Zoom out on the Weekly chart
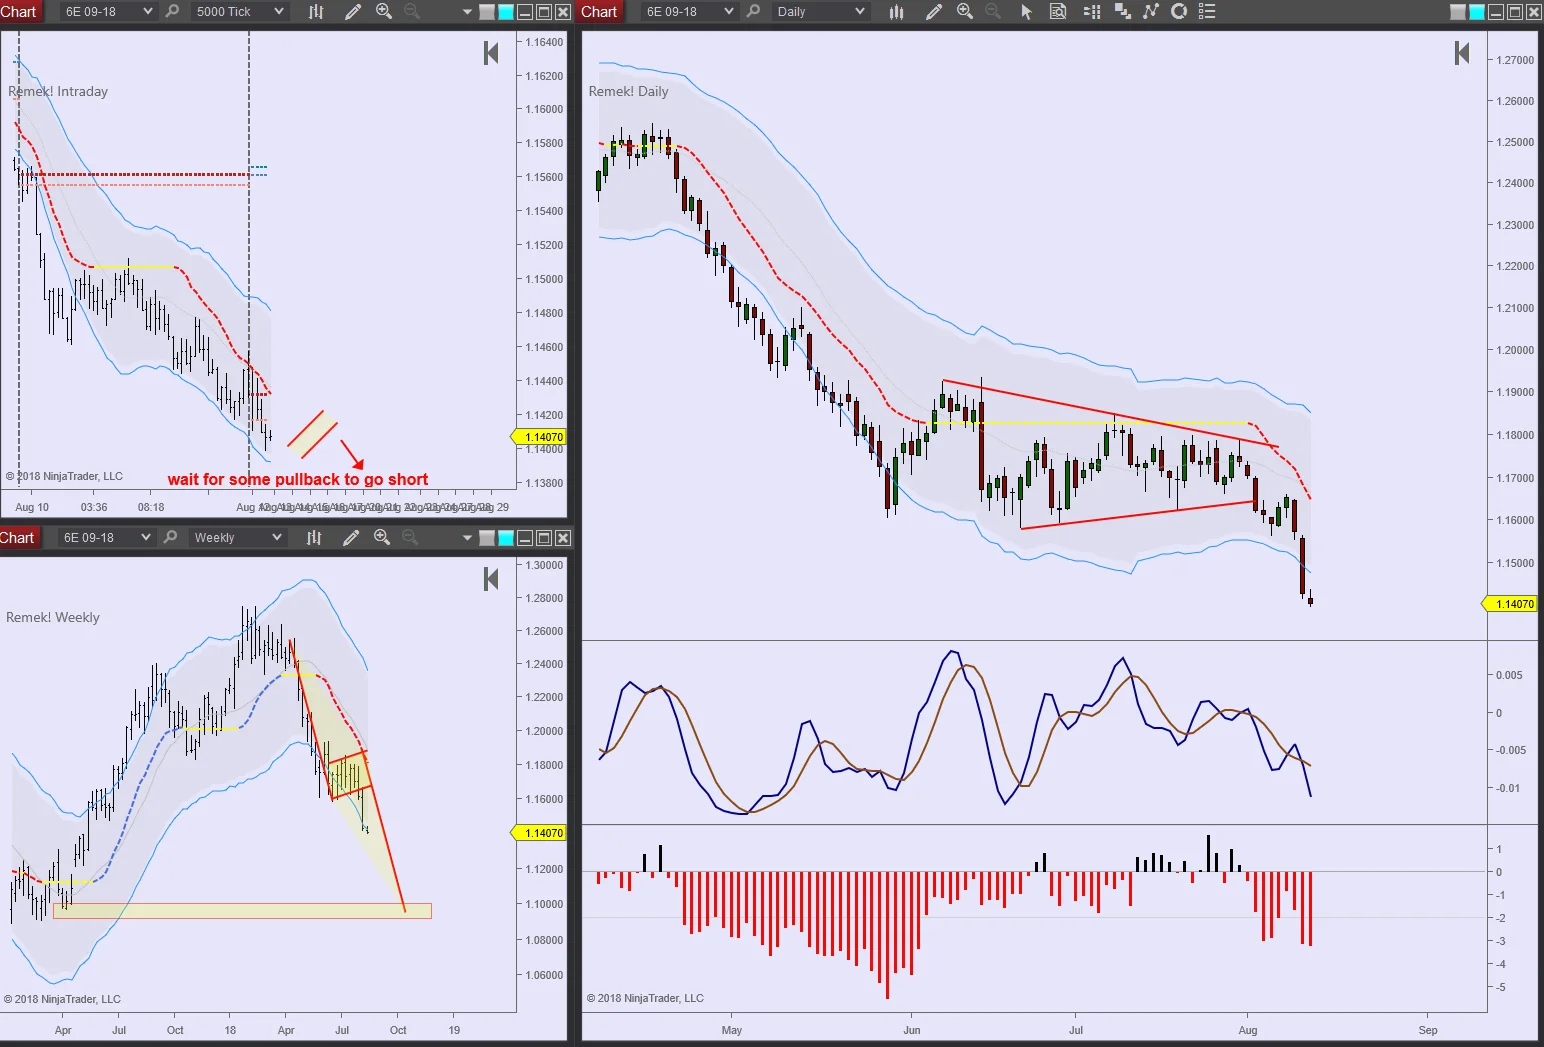The width and height of the screenshot is (1544, 1047). (x=409, y=537)
